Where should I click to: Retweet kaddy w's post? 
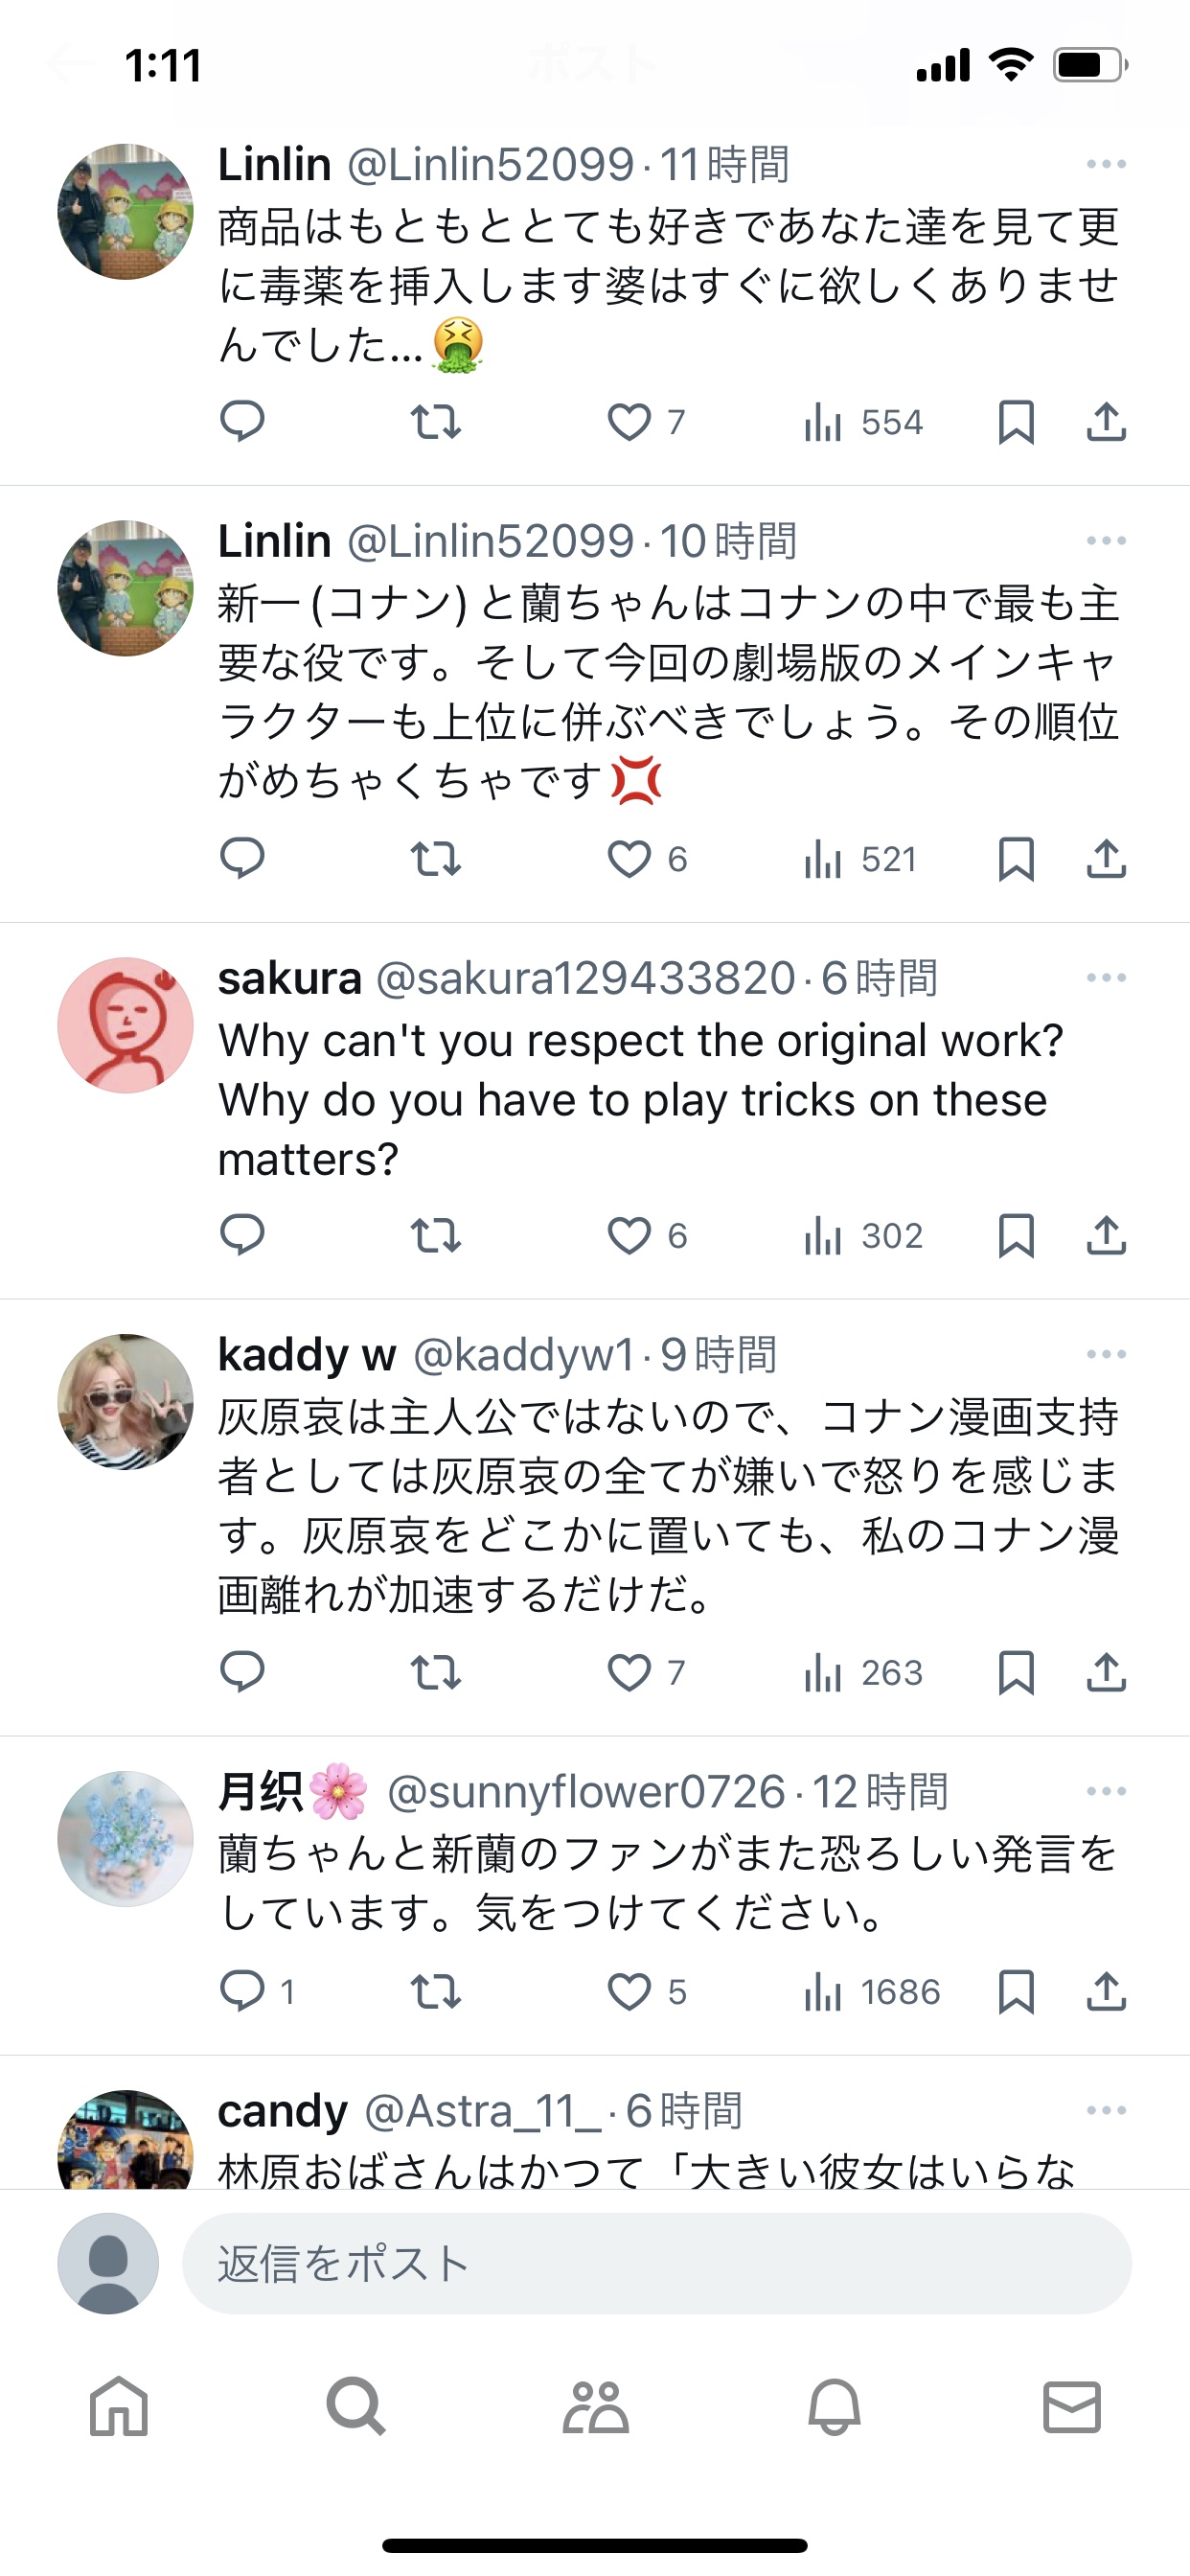pos(436,1672)
